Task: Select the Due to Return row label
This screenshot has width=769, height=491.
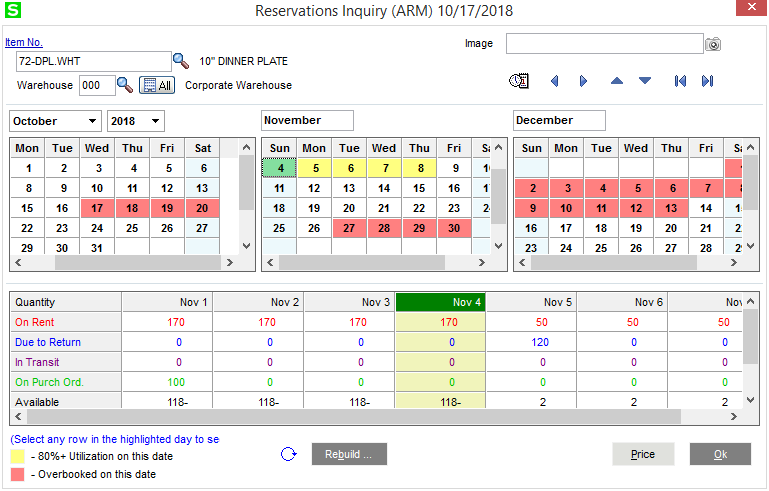Action: click(x=66, y=342)
